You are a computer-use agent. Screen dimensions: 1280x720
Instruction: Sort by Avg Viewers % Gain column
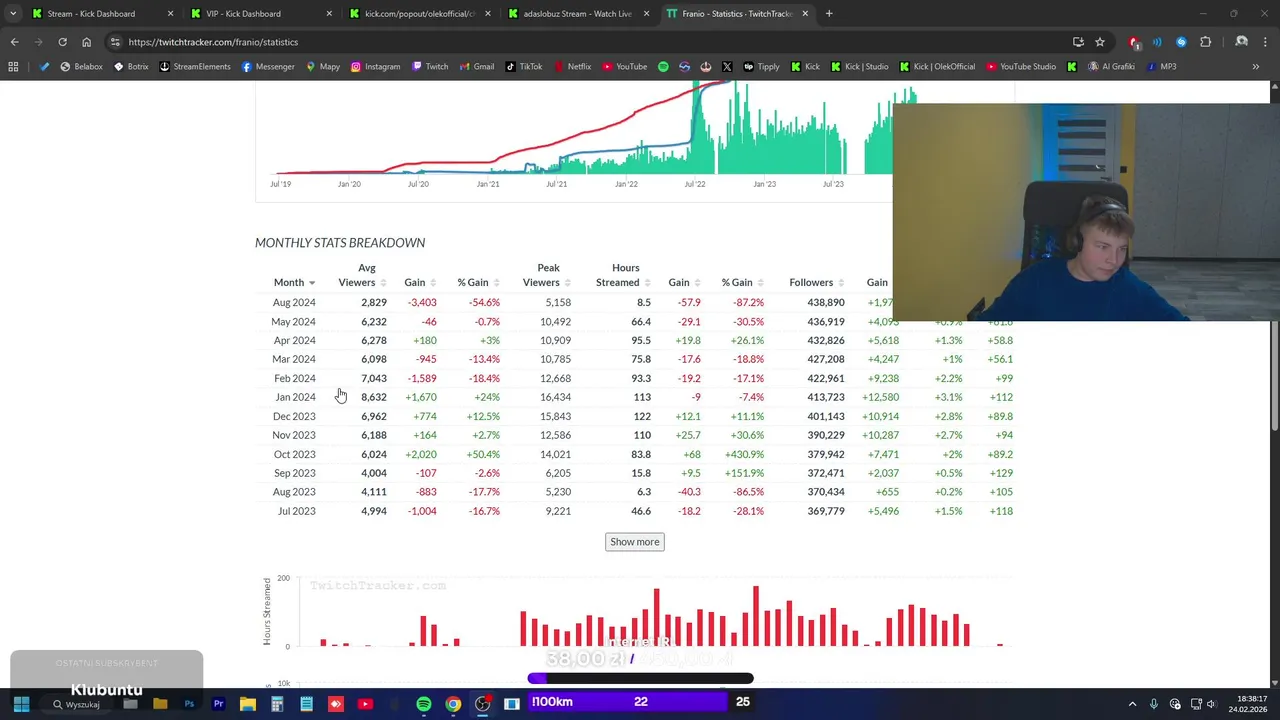pyautogui.click(x=478, y=283)
